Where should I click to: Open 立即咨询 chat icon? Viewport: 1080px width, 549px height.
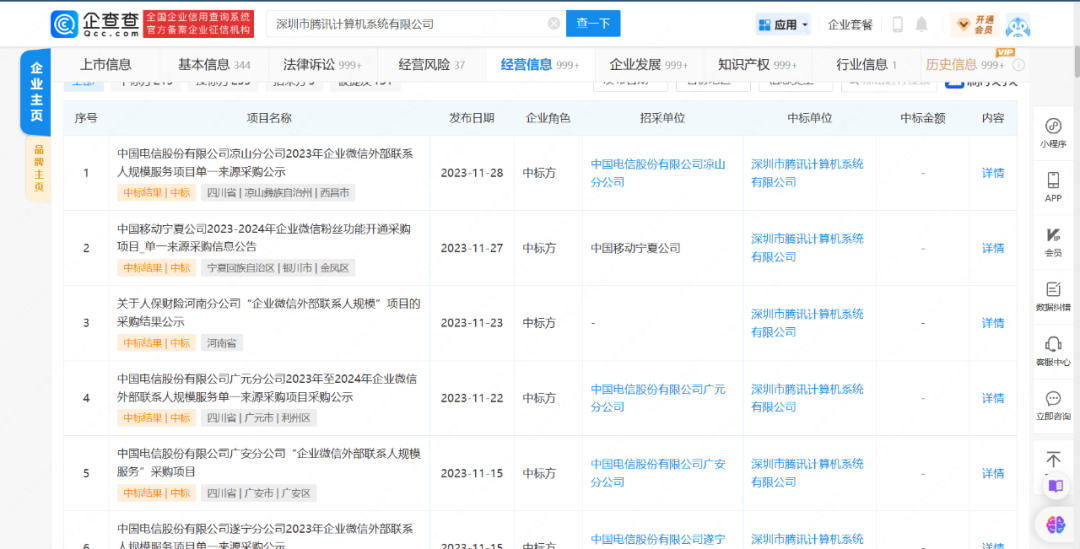(x=1053, y=405)
